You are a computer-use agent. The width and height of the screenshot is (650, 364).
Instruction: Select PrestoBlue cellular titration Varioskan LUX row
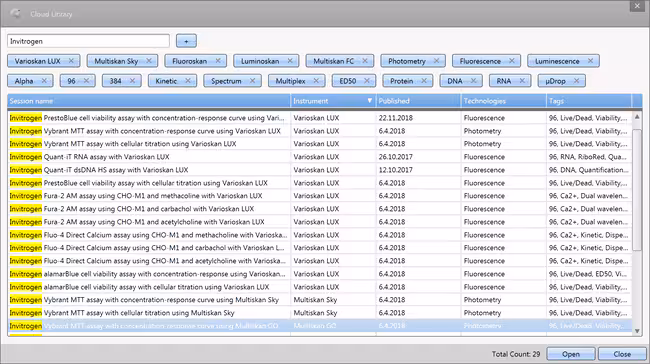point(320,183)
